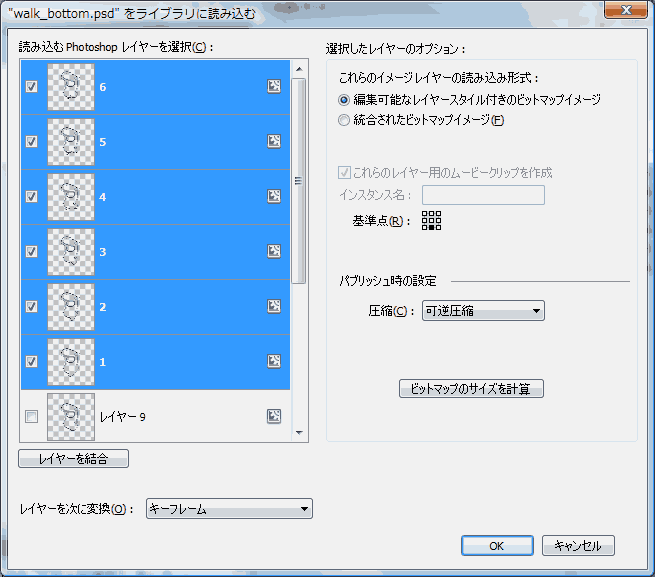
Task: Select the layer 3 thumbnail
Action: click(x=71, y=252)
